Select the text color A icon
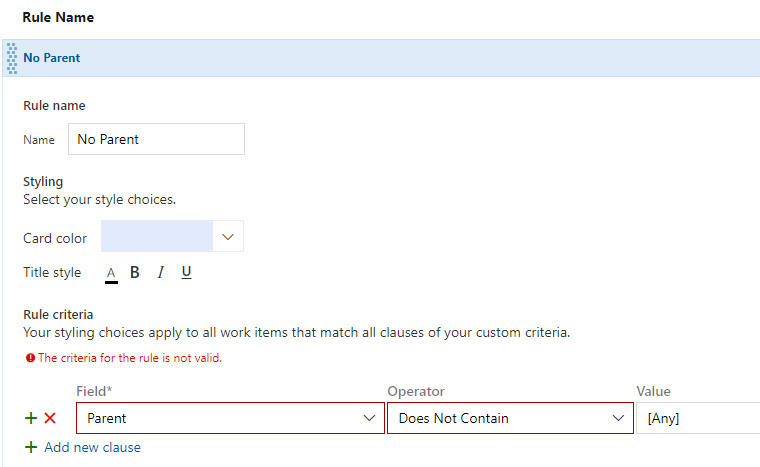 (111, 273)
